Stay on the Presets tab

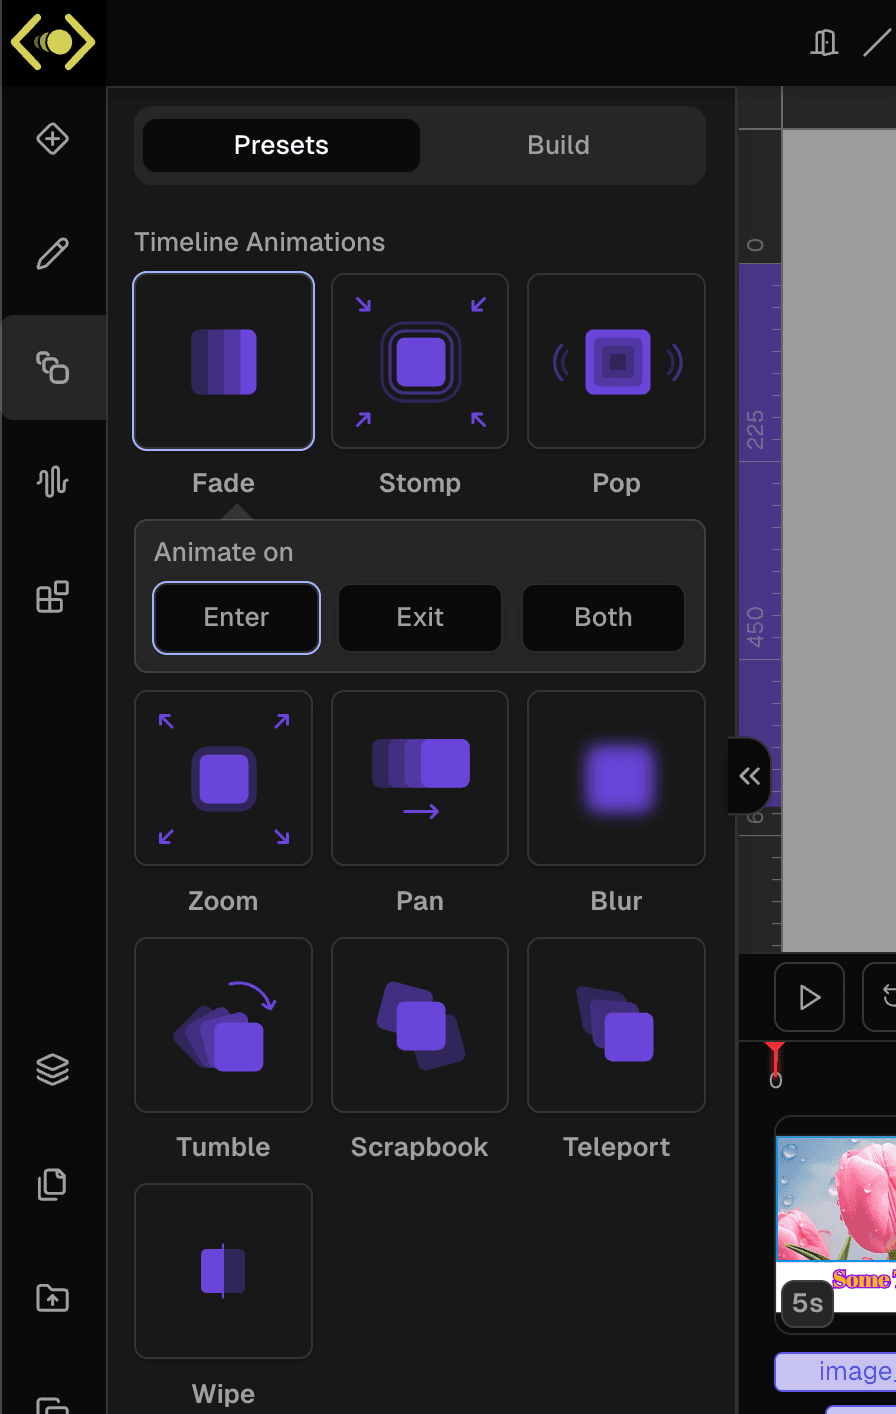click(x=280, y=145)
